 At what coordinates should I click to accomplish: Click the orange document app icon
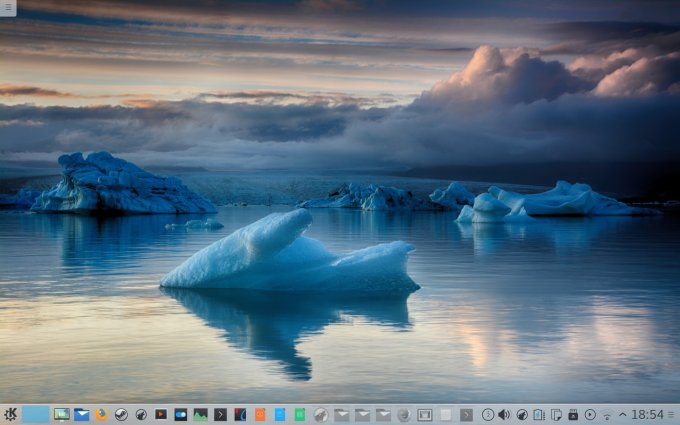click(260, 414)
